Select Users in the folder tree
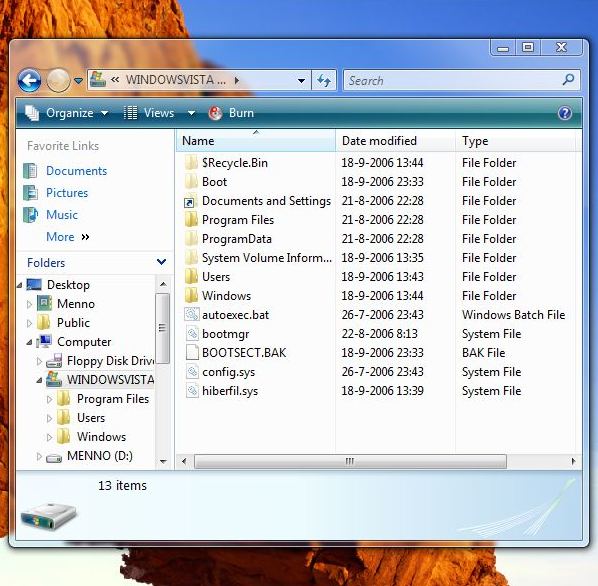Screen dimensions: 598x586 pyautogui.click(x=91, y=418)
